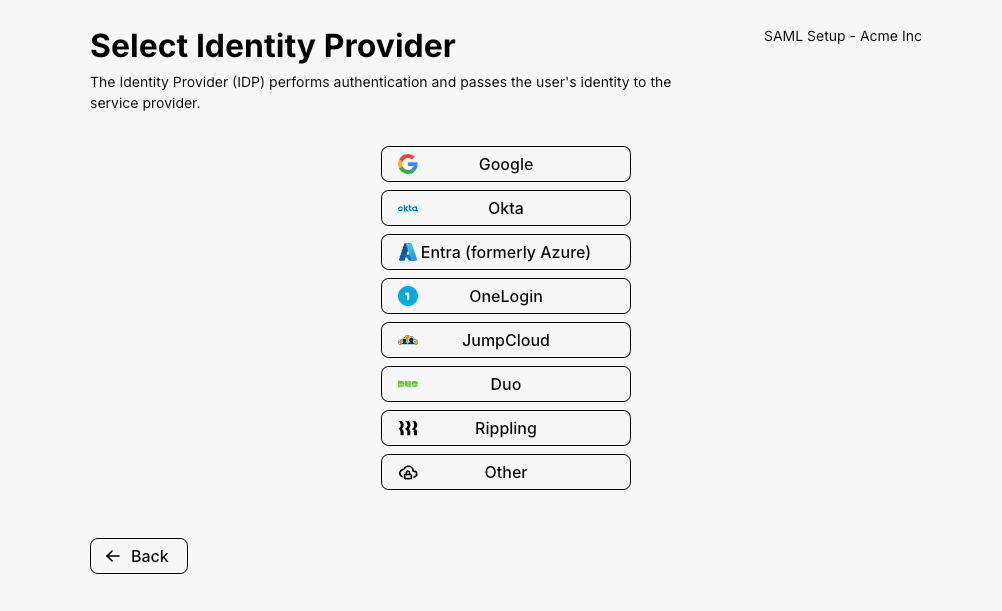Click the SAML Setup - Acme Inc label

(x=842, y=36)
